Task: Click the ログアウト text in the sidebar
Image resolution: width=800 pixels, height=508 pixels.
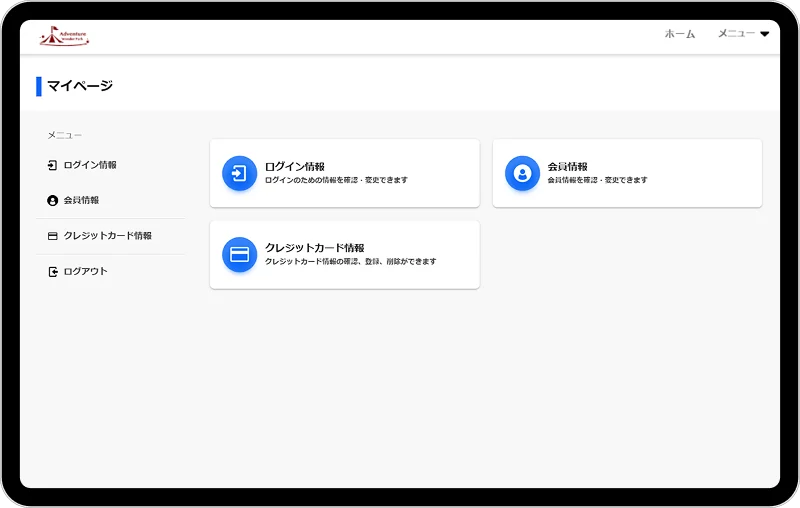Action: click(x=85, y=272)
